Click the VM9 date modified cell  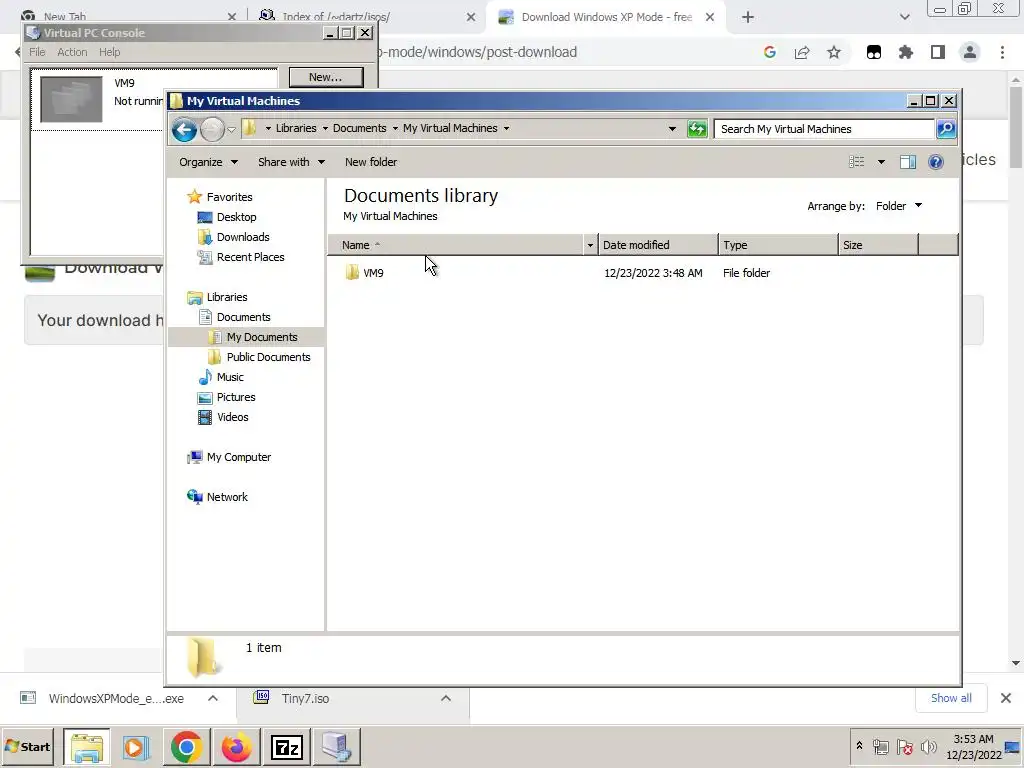(x=653, y=273)
